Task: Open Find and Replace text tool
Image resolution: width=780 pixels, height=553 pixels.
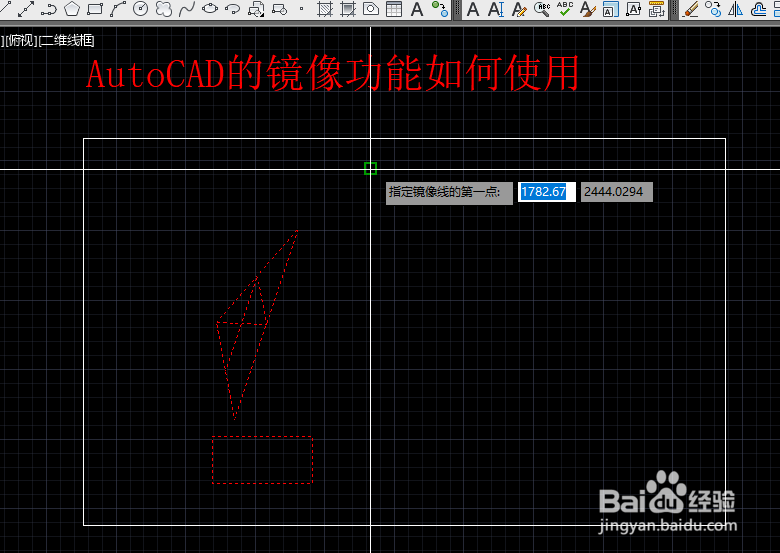Action: coord(542,9)
